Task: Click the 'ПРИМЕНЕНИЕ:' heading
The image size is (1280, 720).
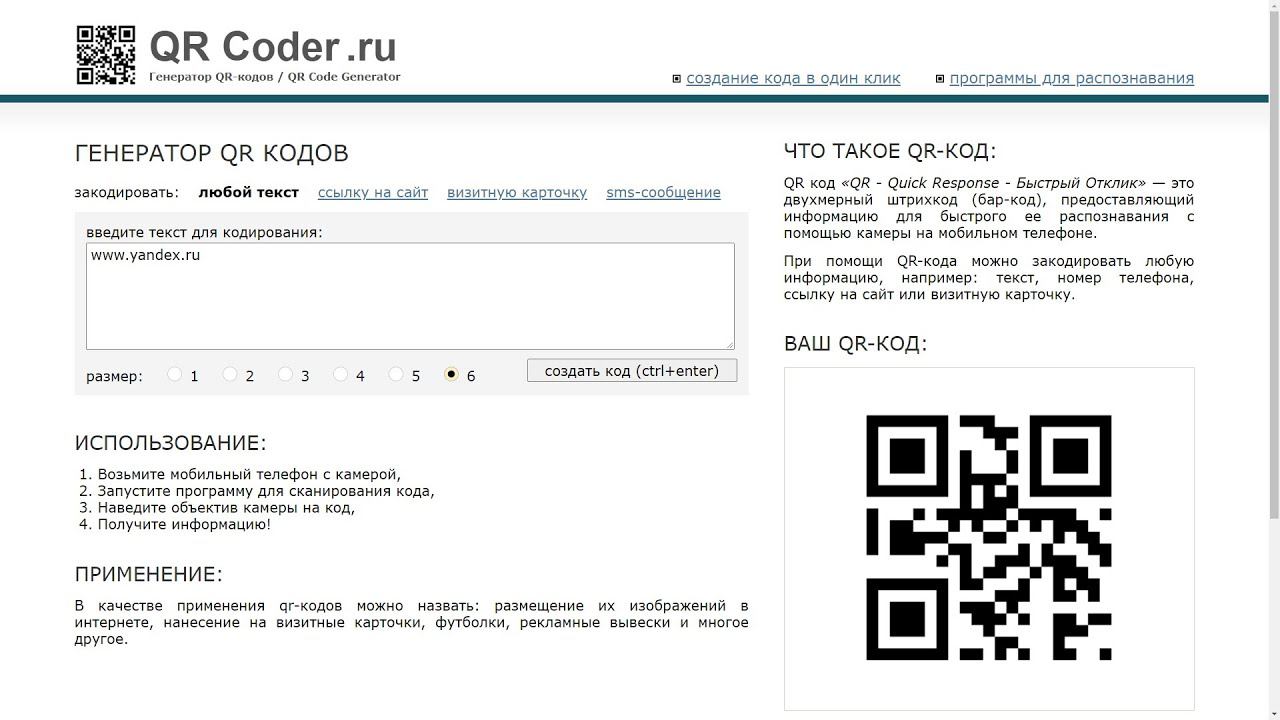Action: [149, 575]
